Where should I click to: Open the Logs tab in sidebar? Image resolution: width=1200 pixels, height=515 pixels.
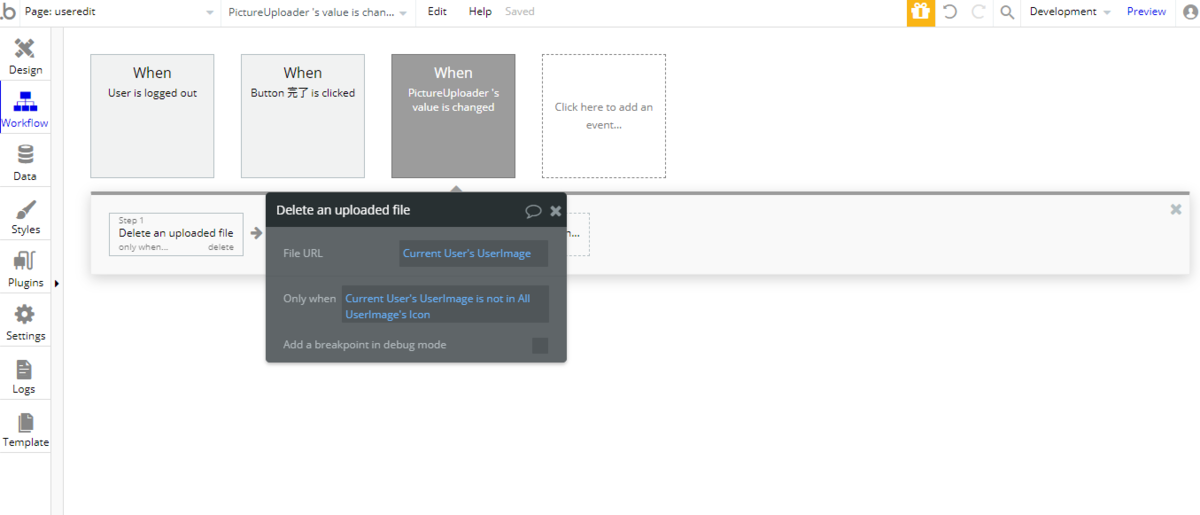25,375
